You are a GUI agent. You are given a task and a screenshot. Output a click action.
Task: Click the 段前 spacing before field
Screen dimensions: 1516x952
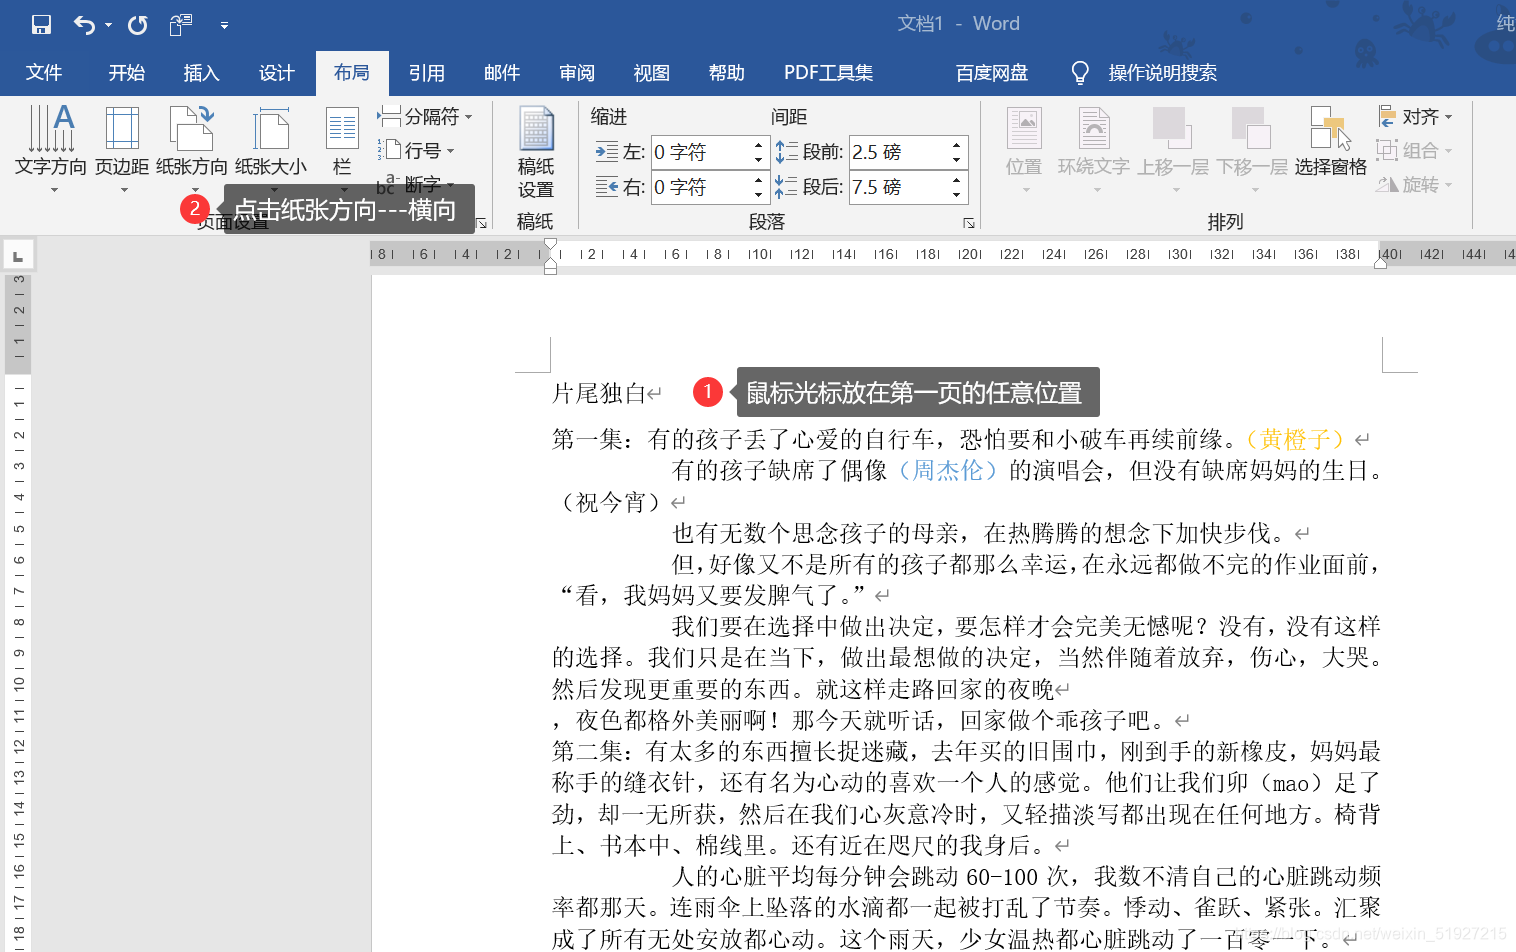pos(898,152)
